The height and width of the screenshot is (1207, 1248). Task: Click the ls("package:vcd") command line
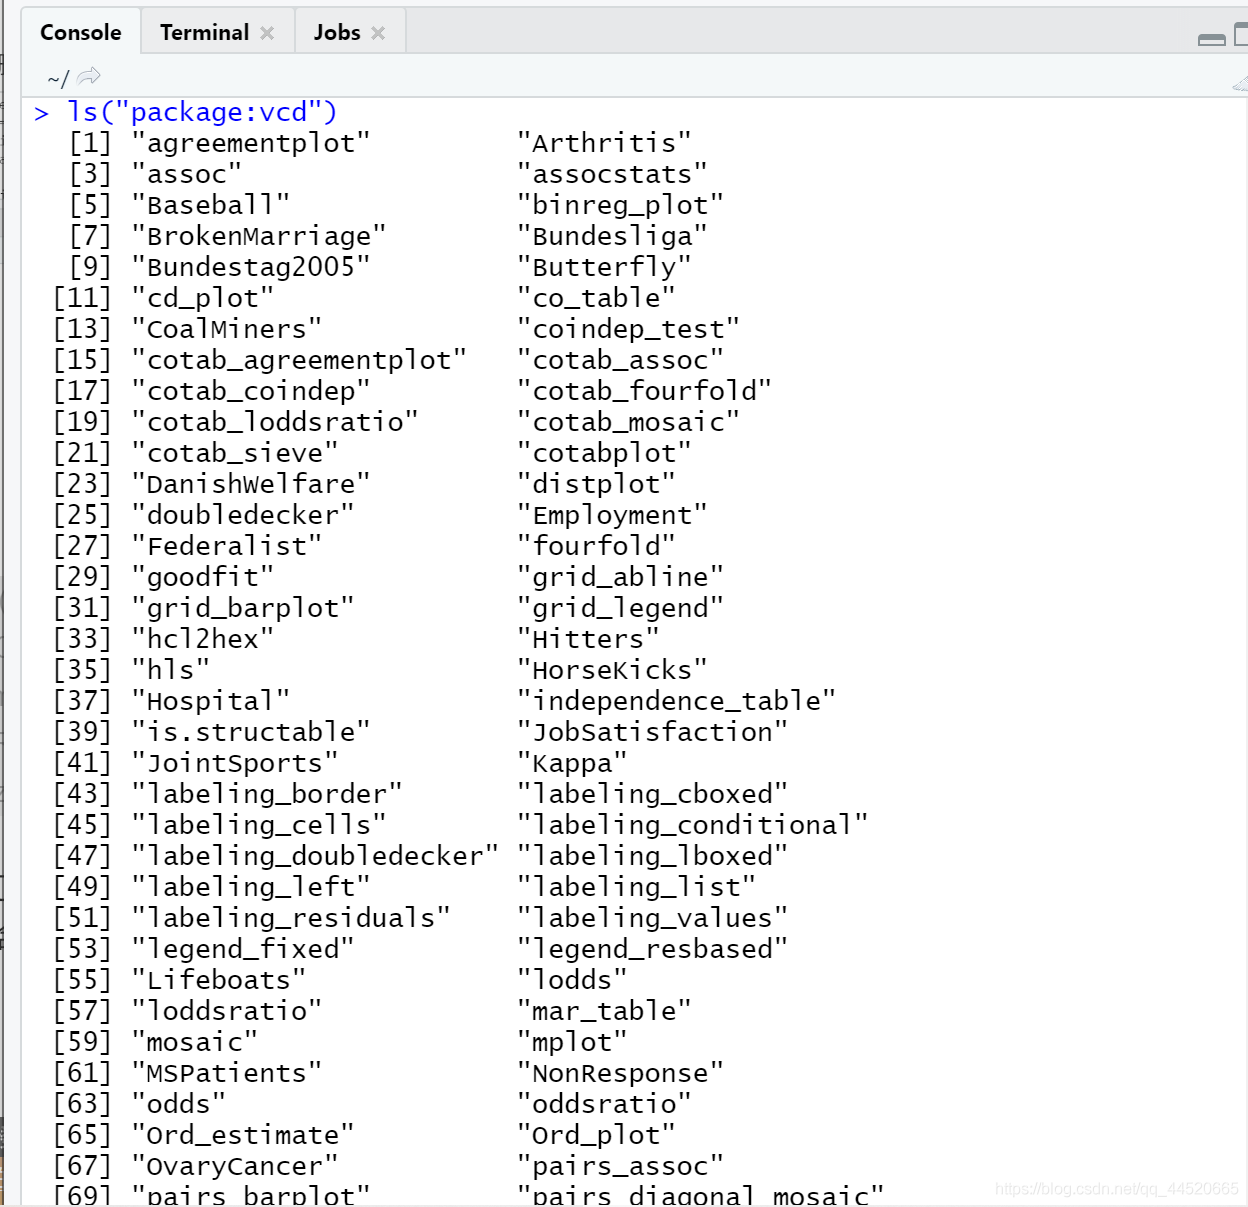pos(202,112)
